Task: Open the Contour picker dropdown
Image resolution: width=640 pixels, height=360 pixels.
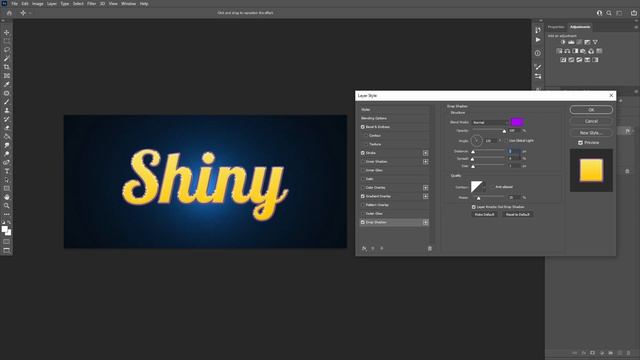Action: [x=484, y=187]
